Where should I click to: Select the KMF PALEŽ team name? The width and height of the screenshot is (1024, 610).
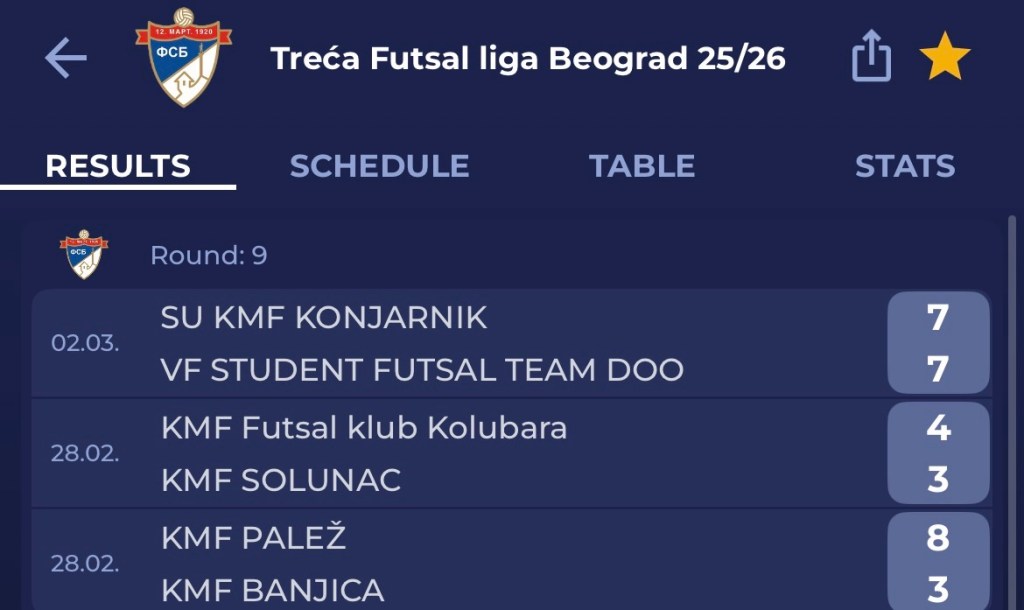253,538
